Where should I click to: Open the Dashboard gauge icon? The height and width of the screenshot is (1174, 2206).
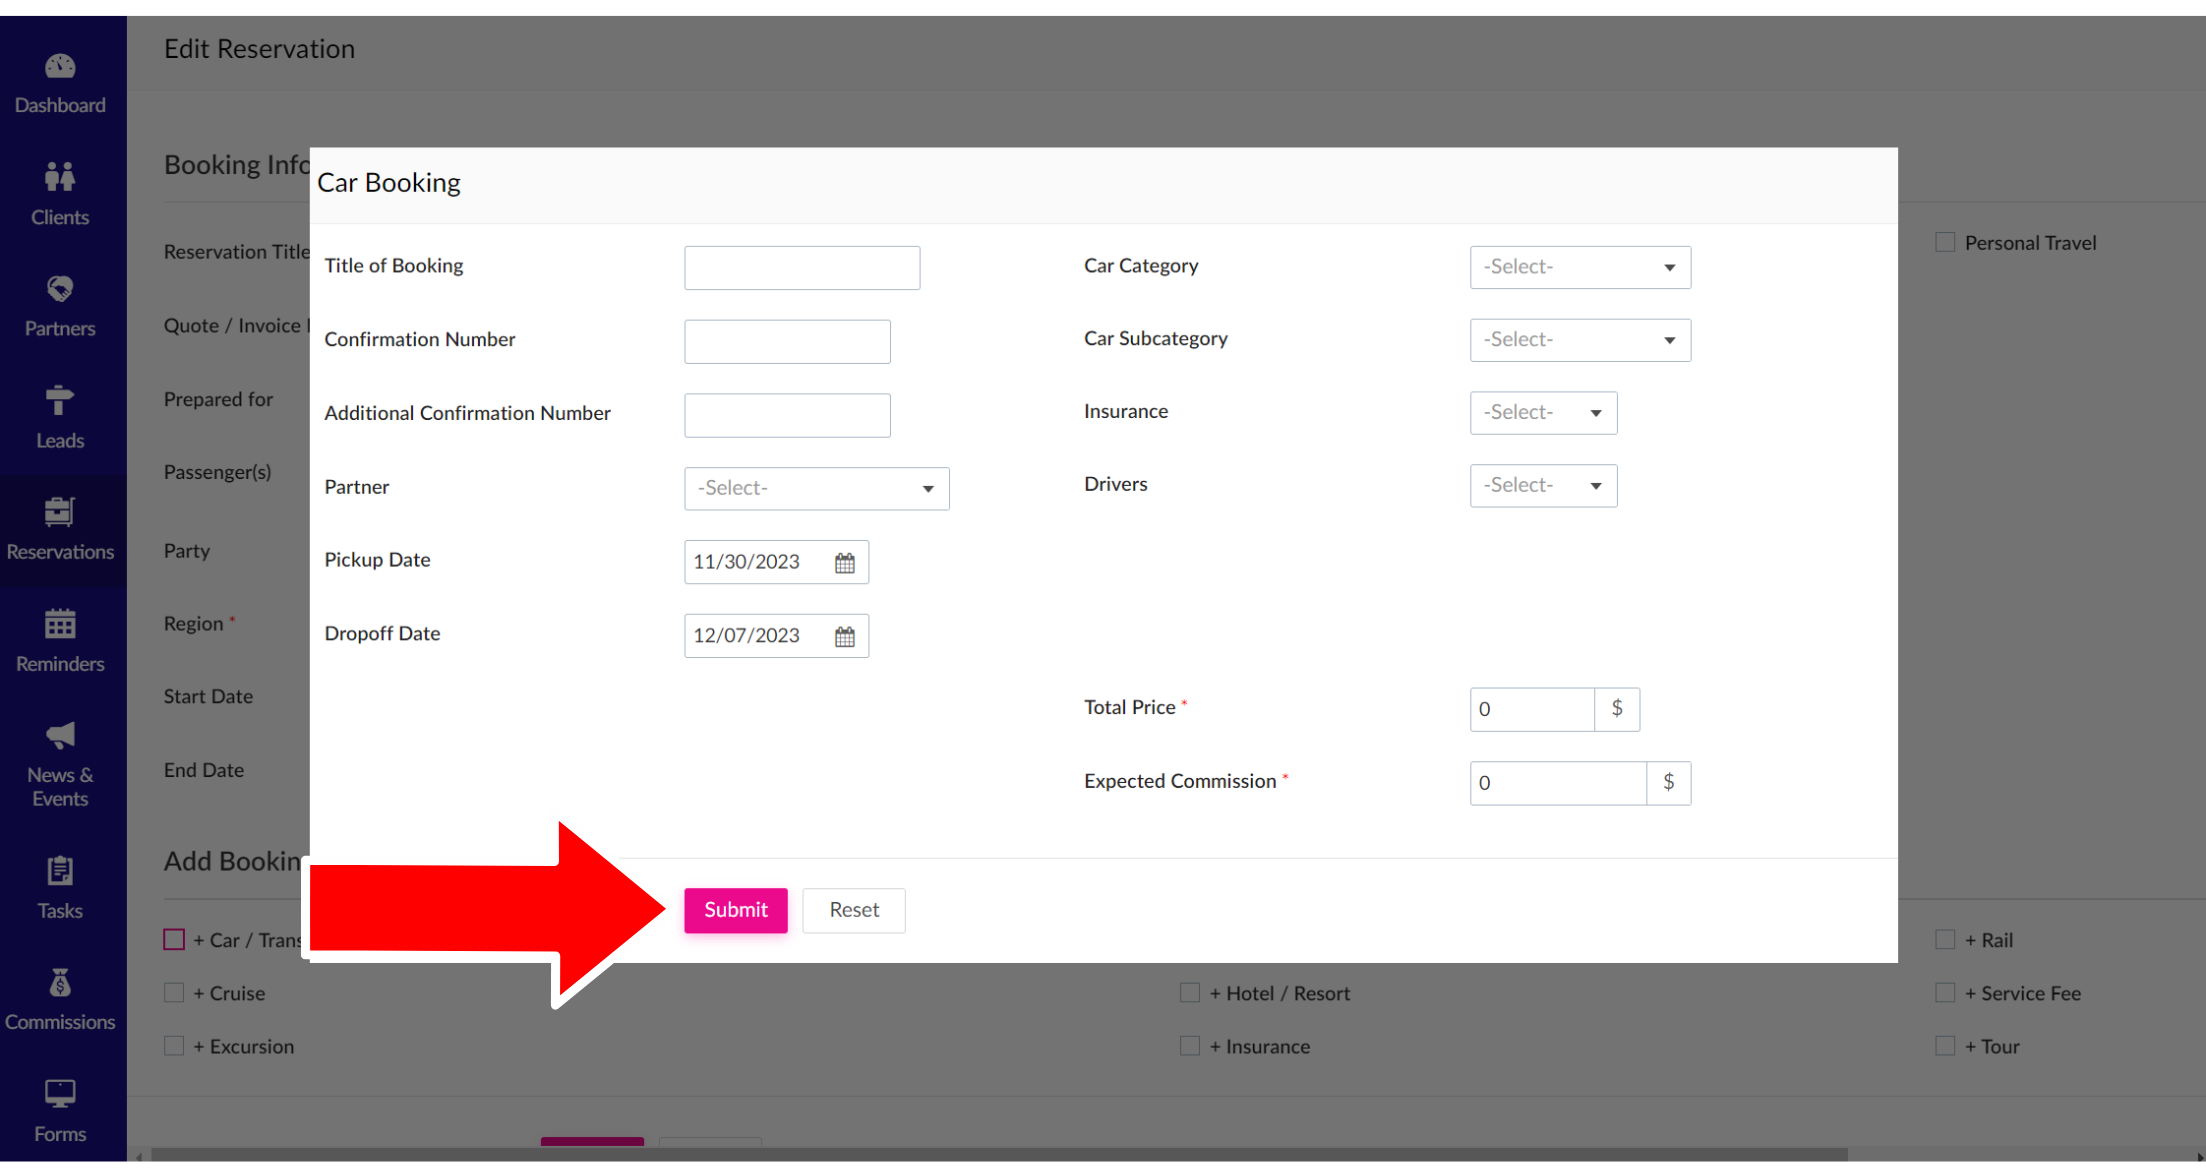60,67
